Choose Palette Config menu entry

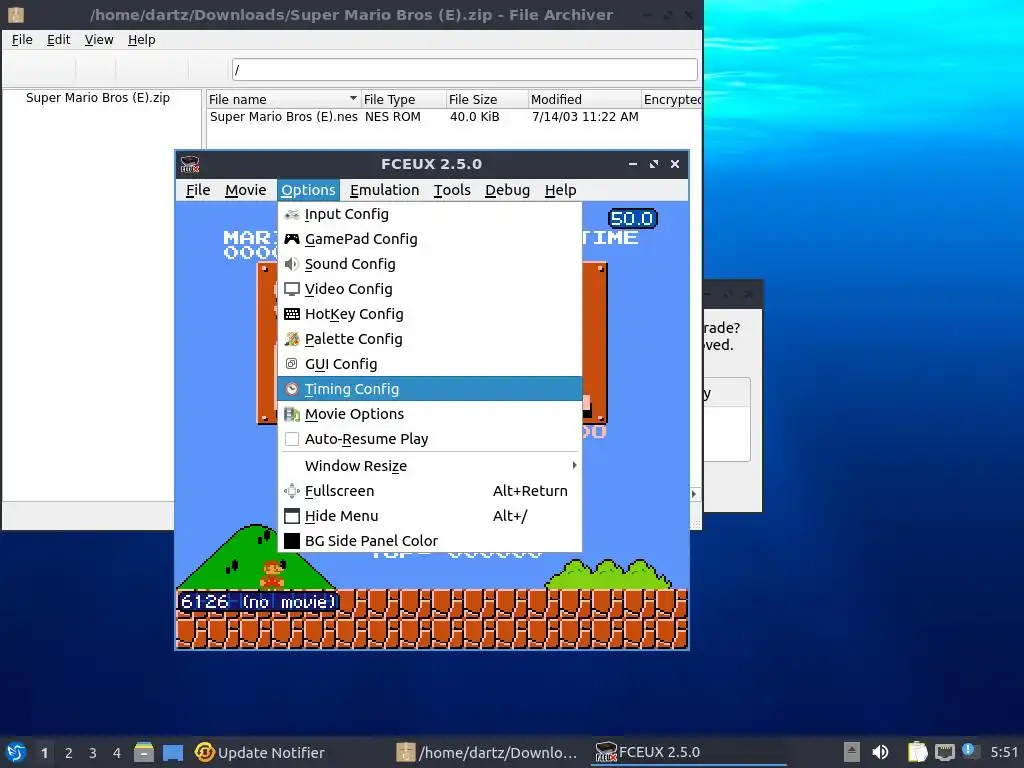430,339
